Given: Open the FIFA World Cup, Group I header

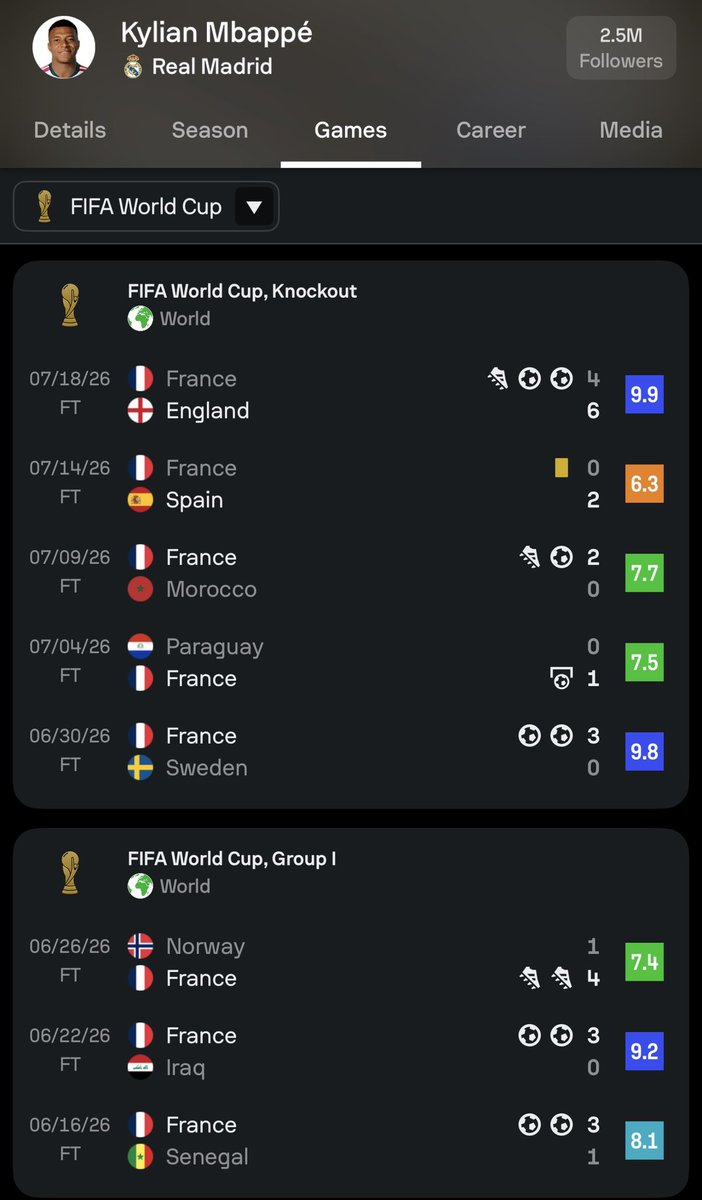Looking at the screenshot, I should click(232, 858).
